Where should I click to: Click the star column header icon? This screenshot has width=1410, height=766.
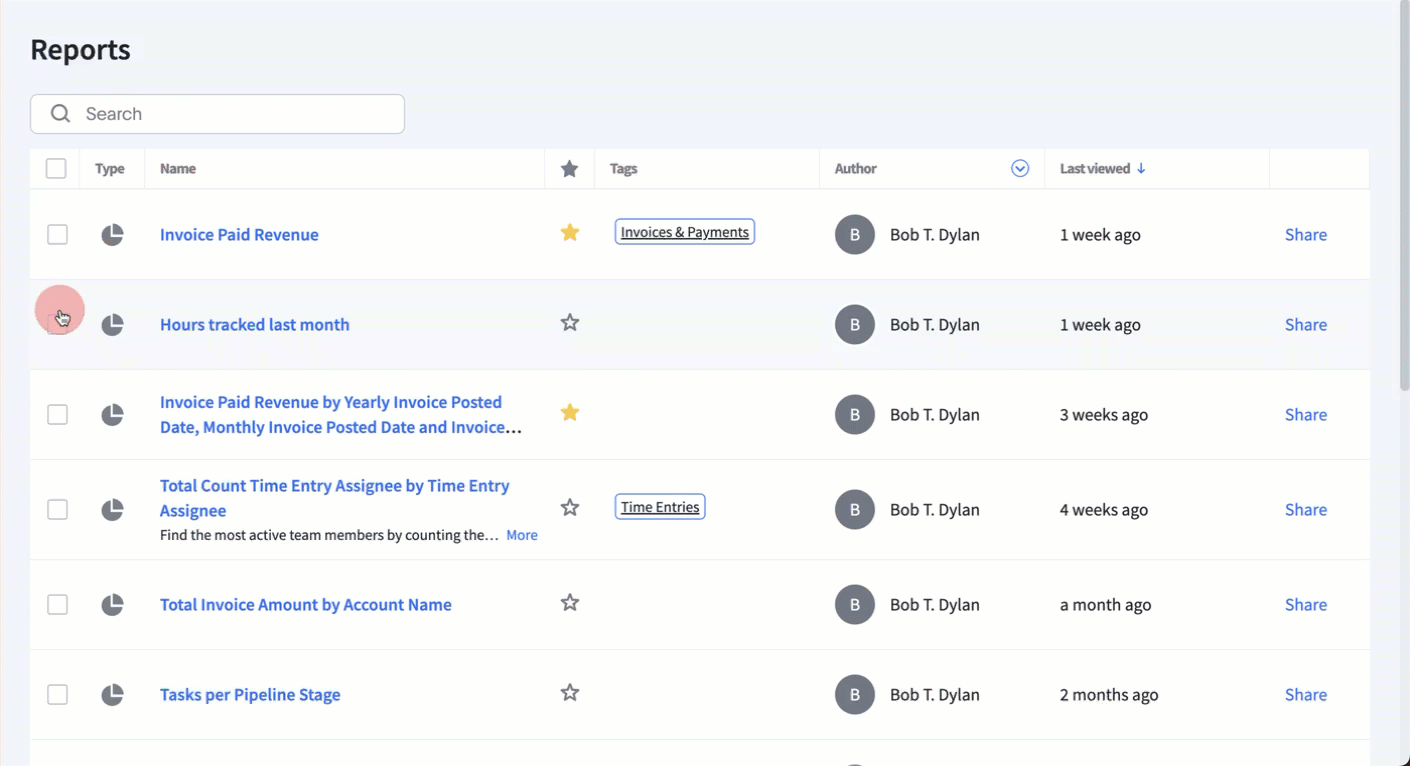[570, 169]
